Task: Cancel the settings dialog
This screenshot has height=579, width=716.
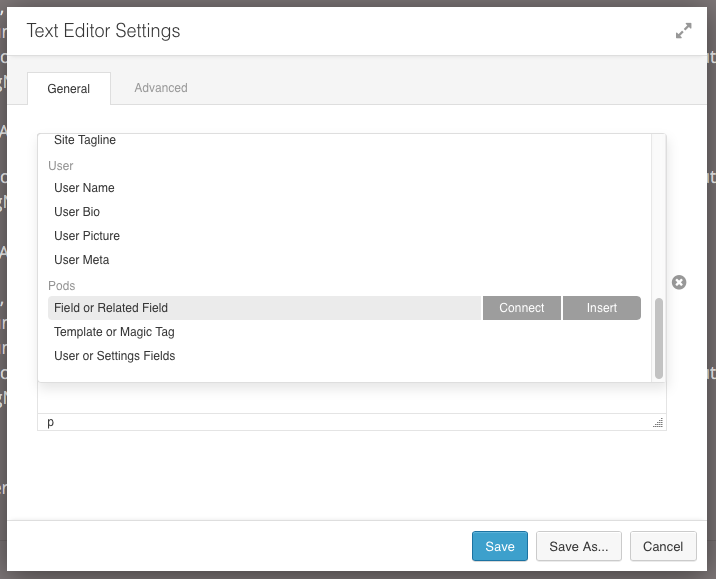Action: 663,546
